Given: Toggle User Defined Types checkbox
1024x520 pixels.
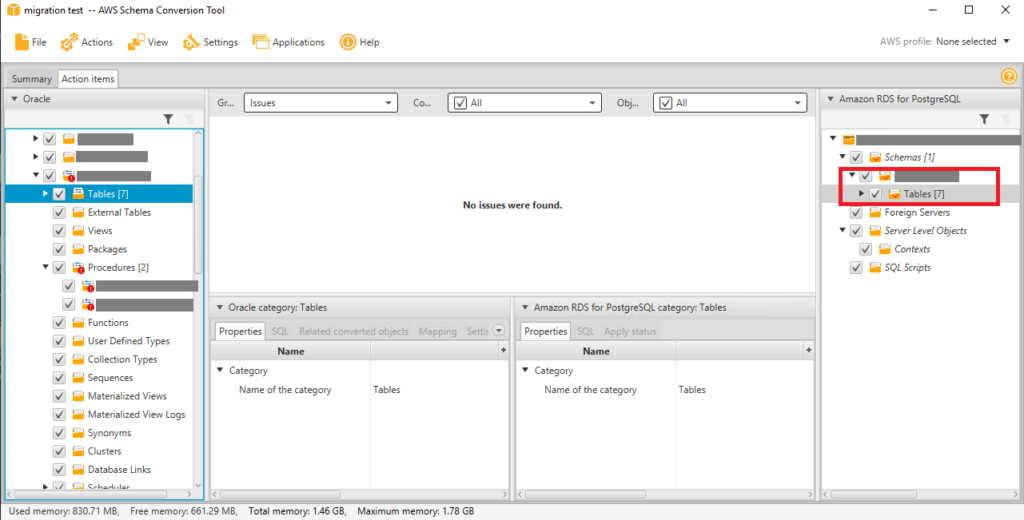Looking at the screenshot, I should click(x=59, y=341).
